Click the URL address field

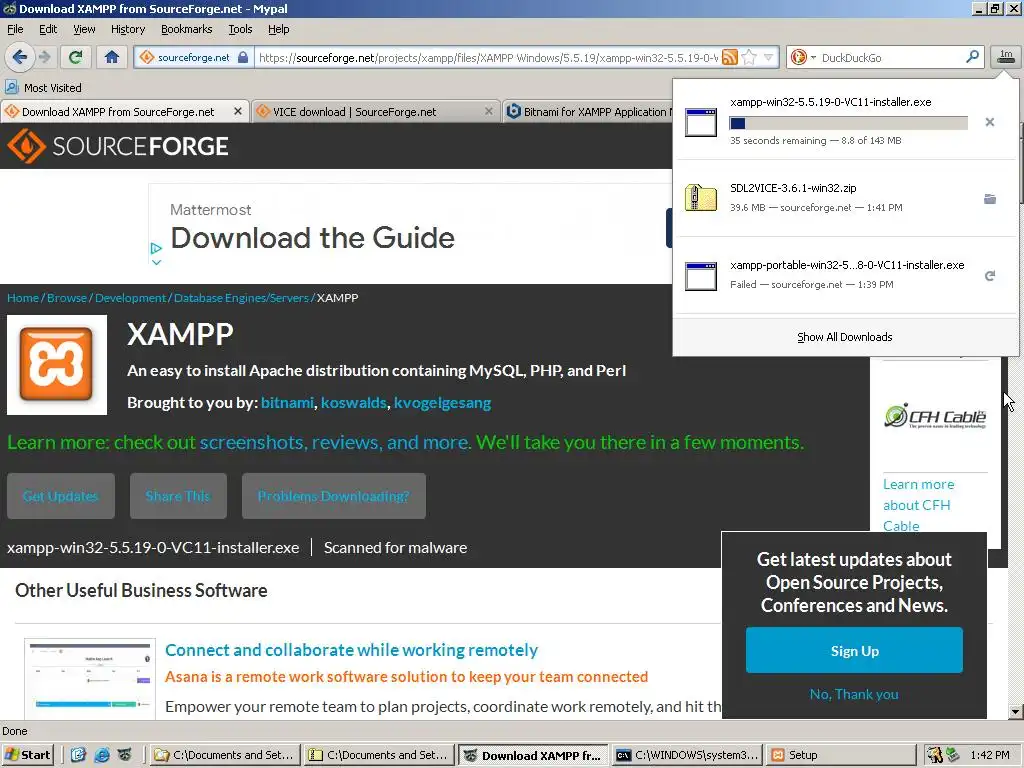[488, 57]
